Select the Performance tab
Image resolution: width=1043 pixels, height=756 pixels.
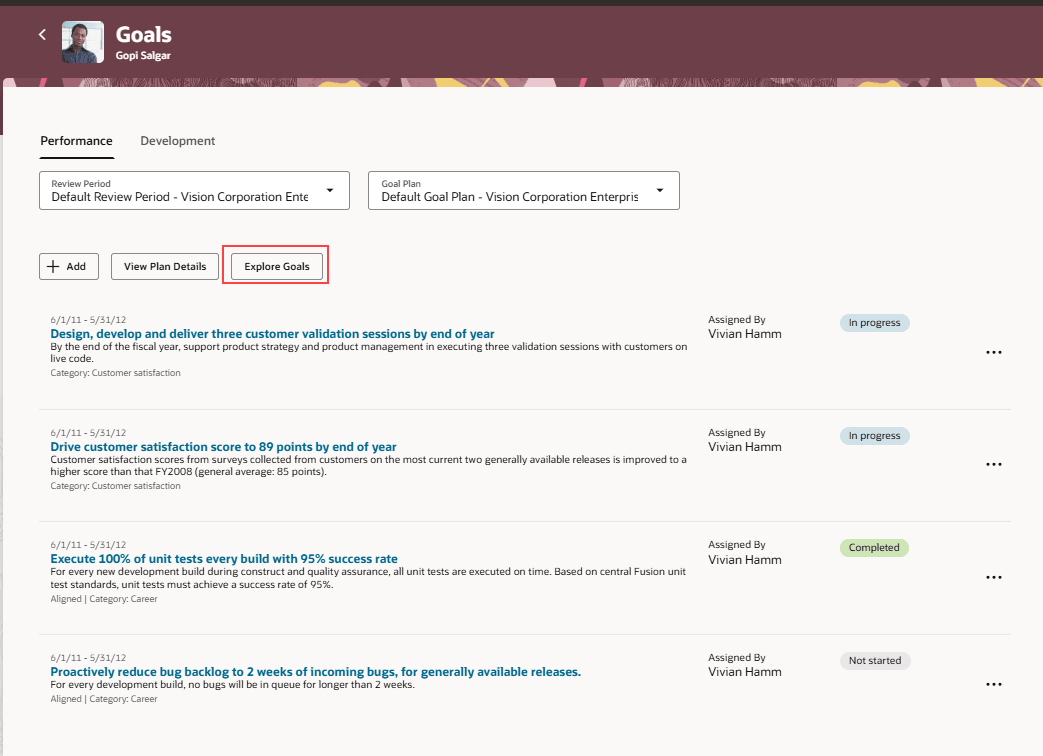[76, 140]
